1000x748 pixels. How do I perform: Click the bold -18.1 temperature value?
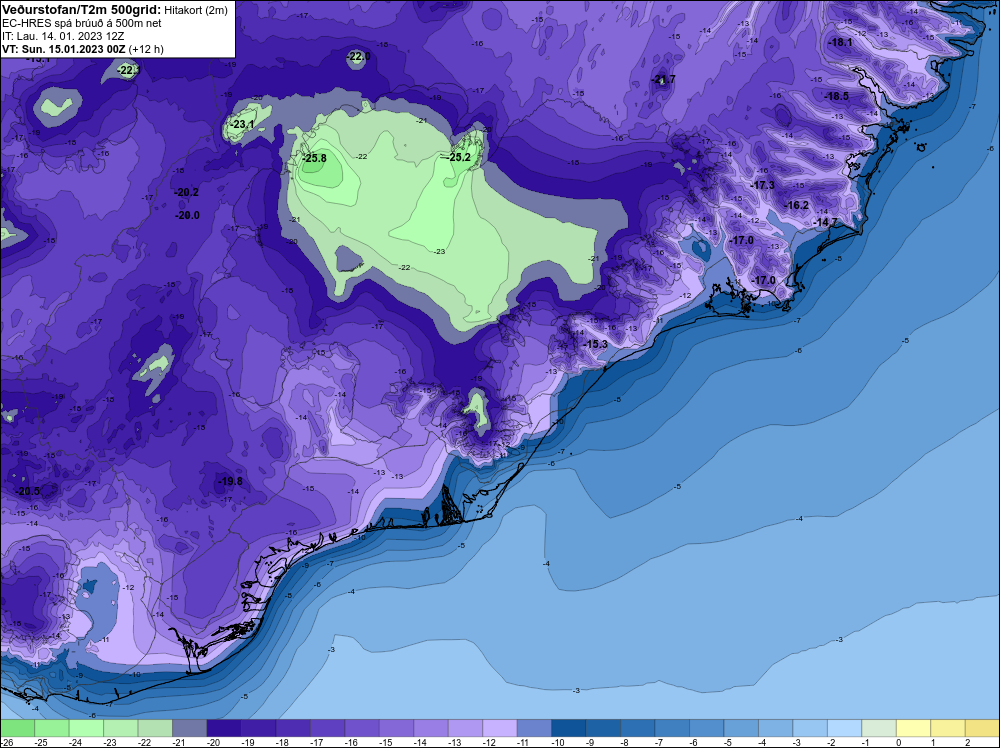click(x=841, y=43)
